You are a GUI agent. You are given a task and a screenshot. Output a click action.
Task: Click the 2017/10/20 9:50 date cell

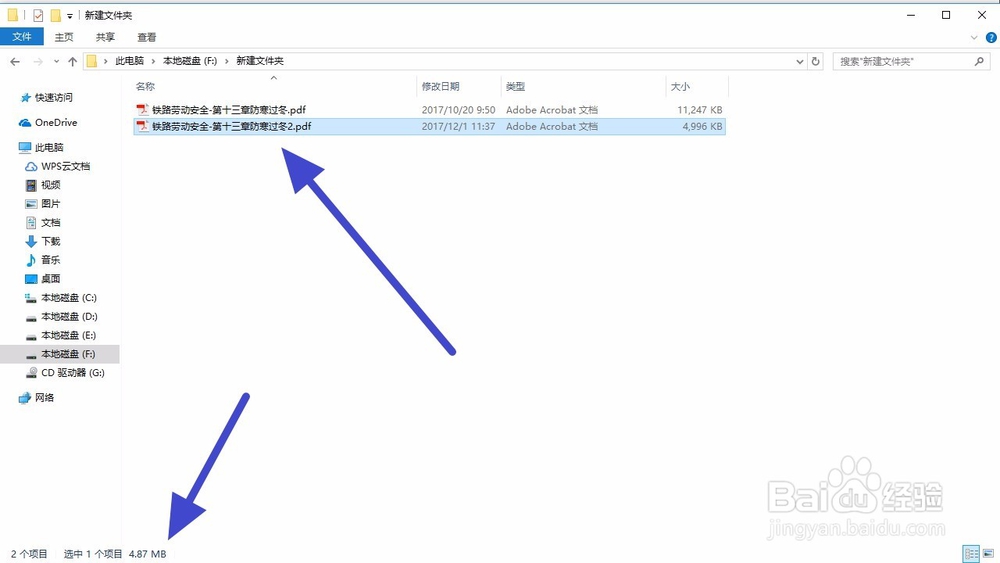(458, 110)
